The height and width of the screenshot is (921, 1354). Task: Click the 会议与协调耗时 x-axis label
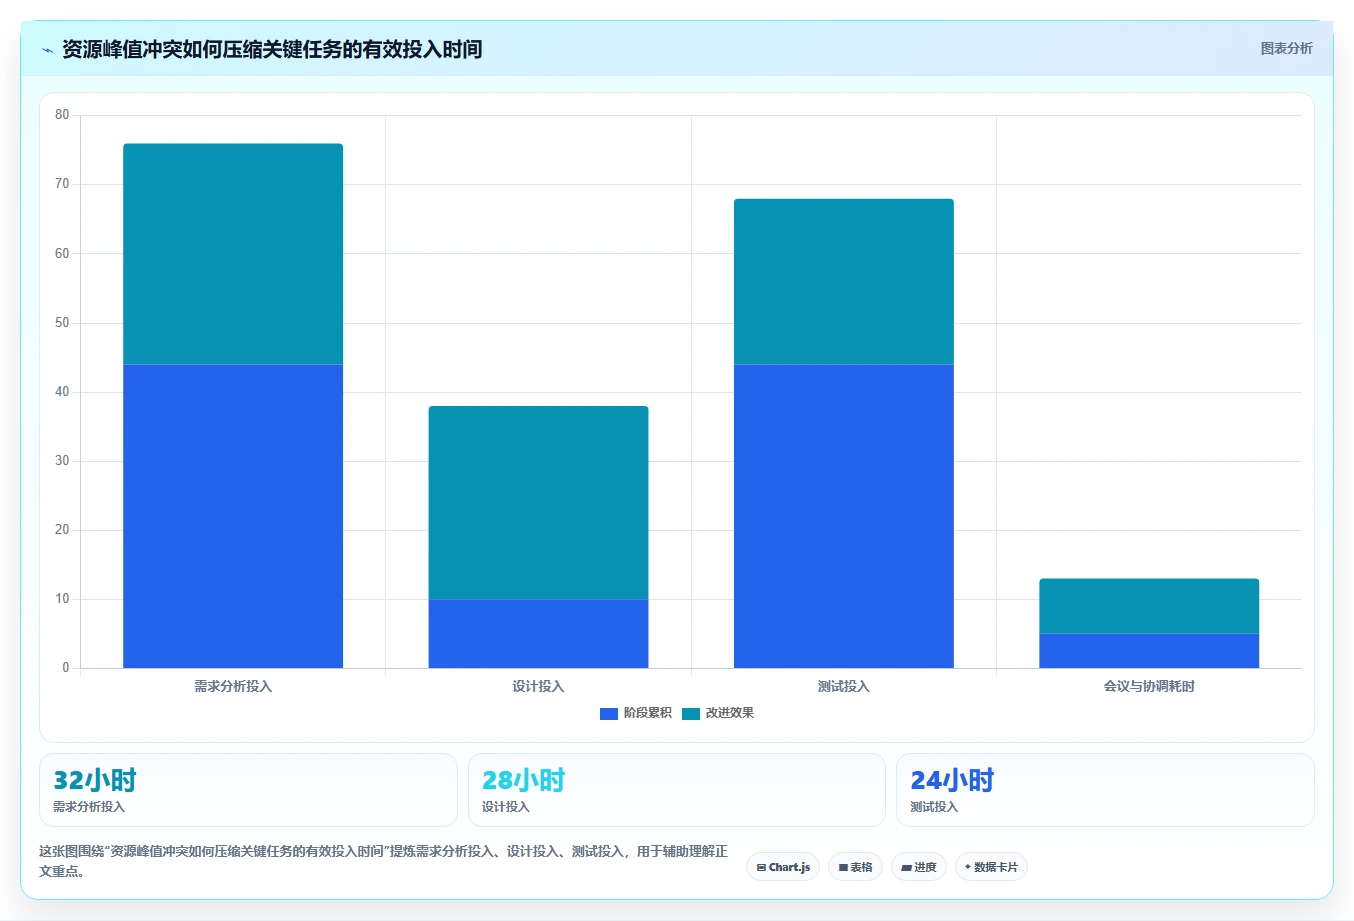[1149, 686]
